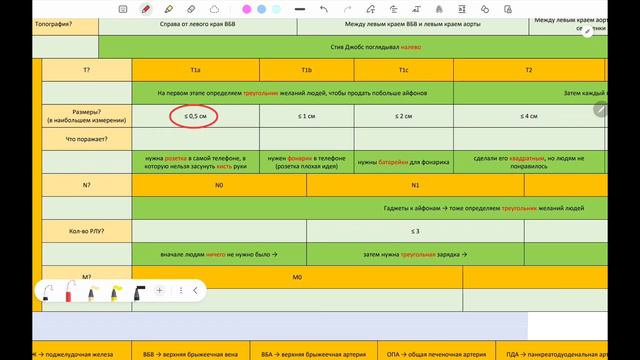
Task: Select the lasso selection tool
Action: coord(214,9)
